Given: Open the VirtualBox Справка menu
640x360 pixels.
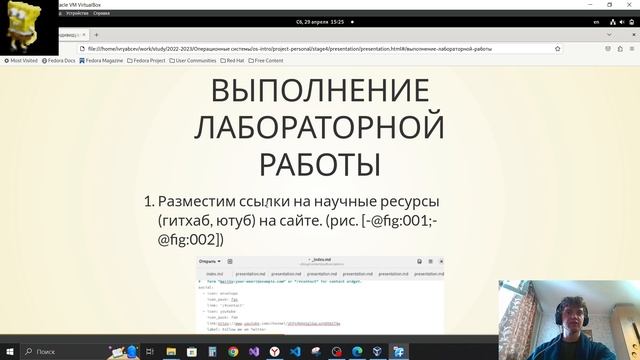Looking at the screenshot, I should coord(101,13).
